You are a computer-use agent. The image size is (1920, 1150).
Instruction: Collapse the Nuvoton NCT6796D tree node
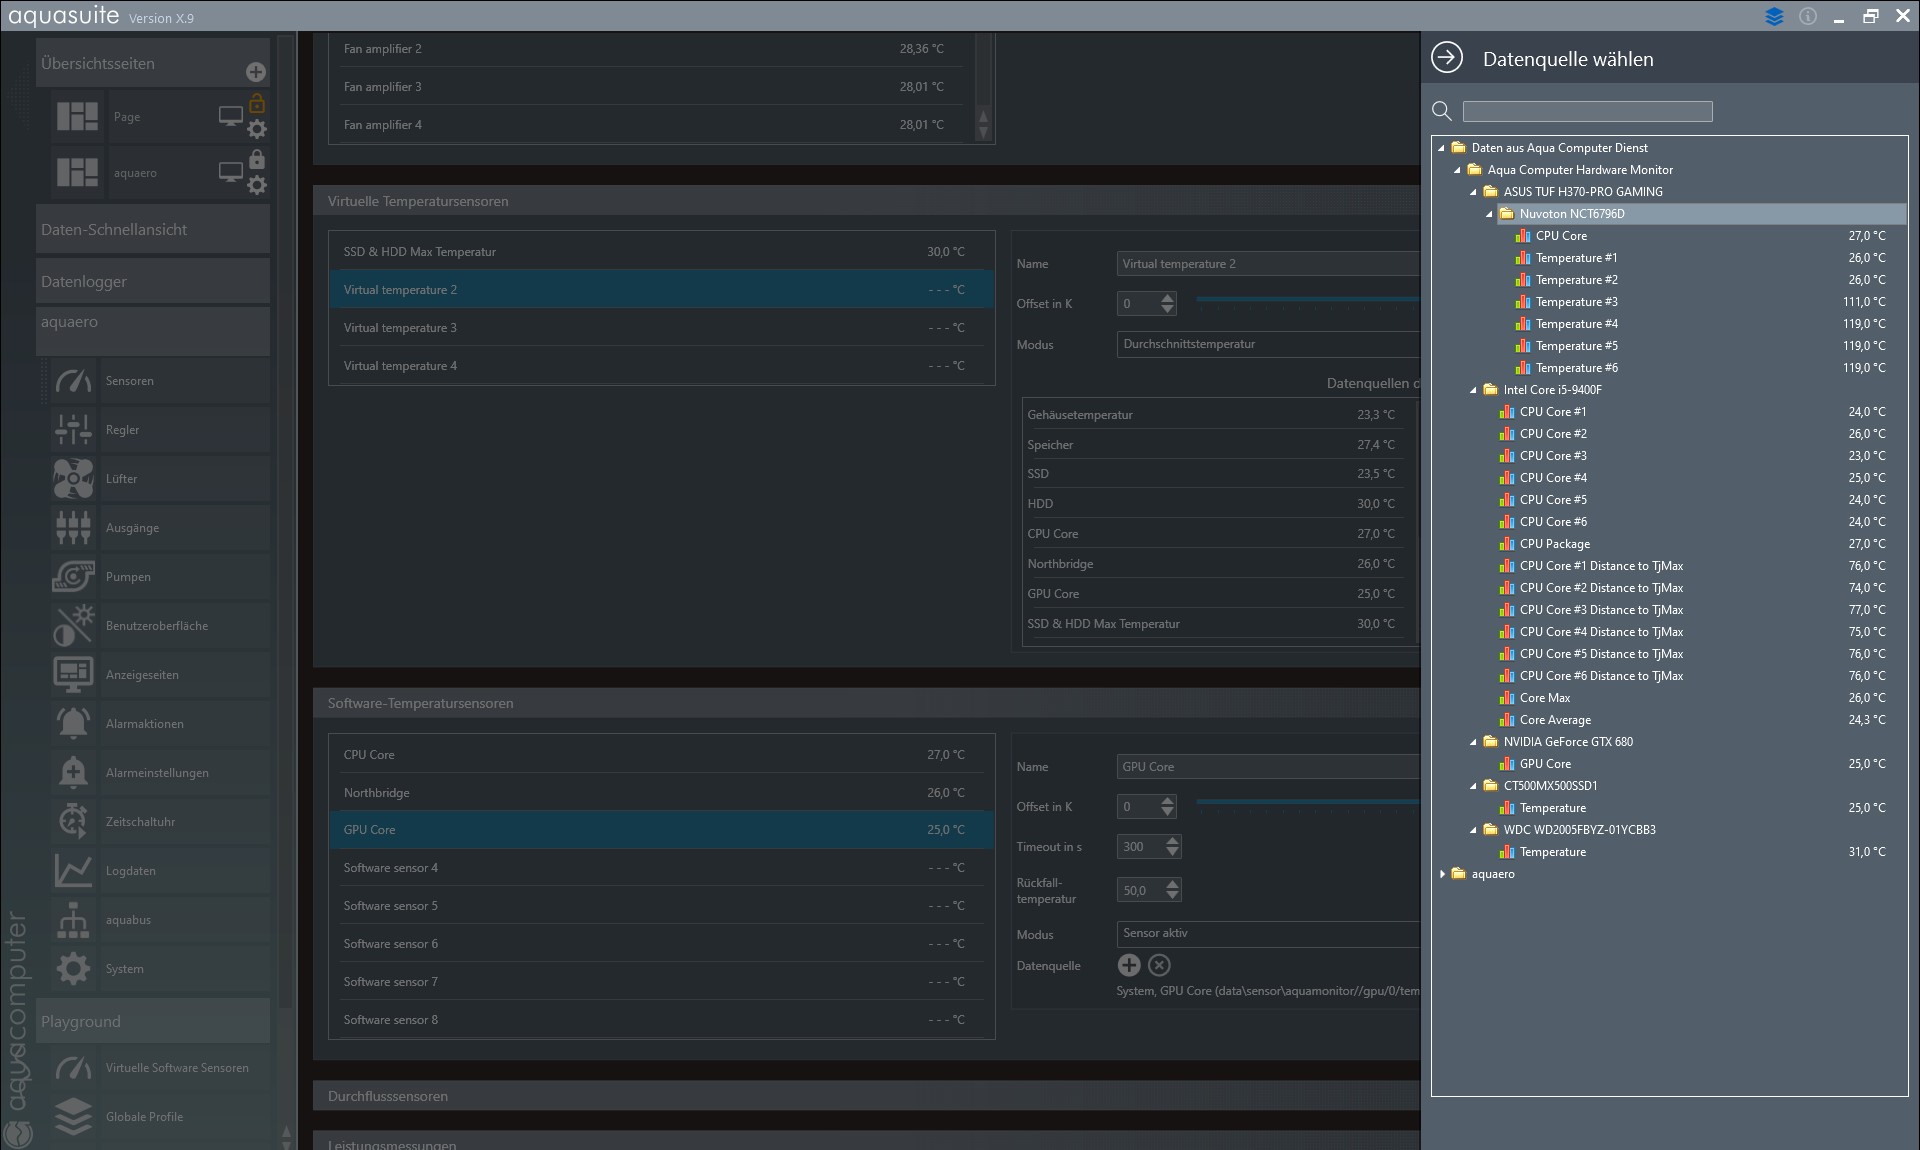click(x=1489, y=214)
